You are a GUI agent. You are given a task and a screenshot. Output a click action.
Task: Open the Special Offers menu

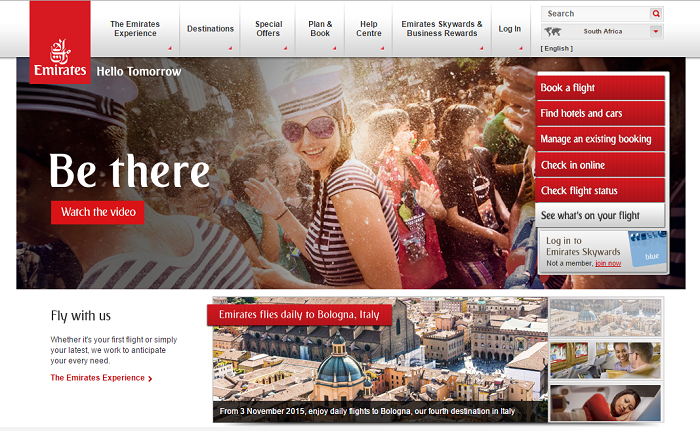click(x=268, y=29)
